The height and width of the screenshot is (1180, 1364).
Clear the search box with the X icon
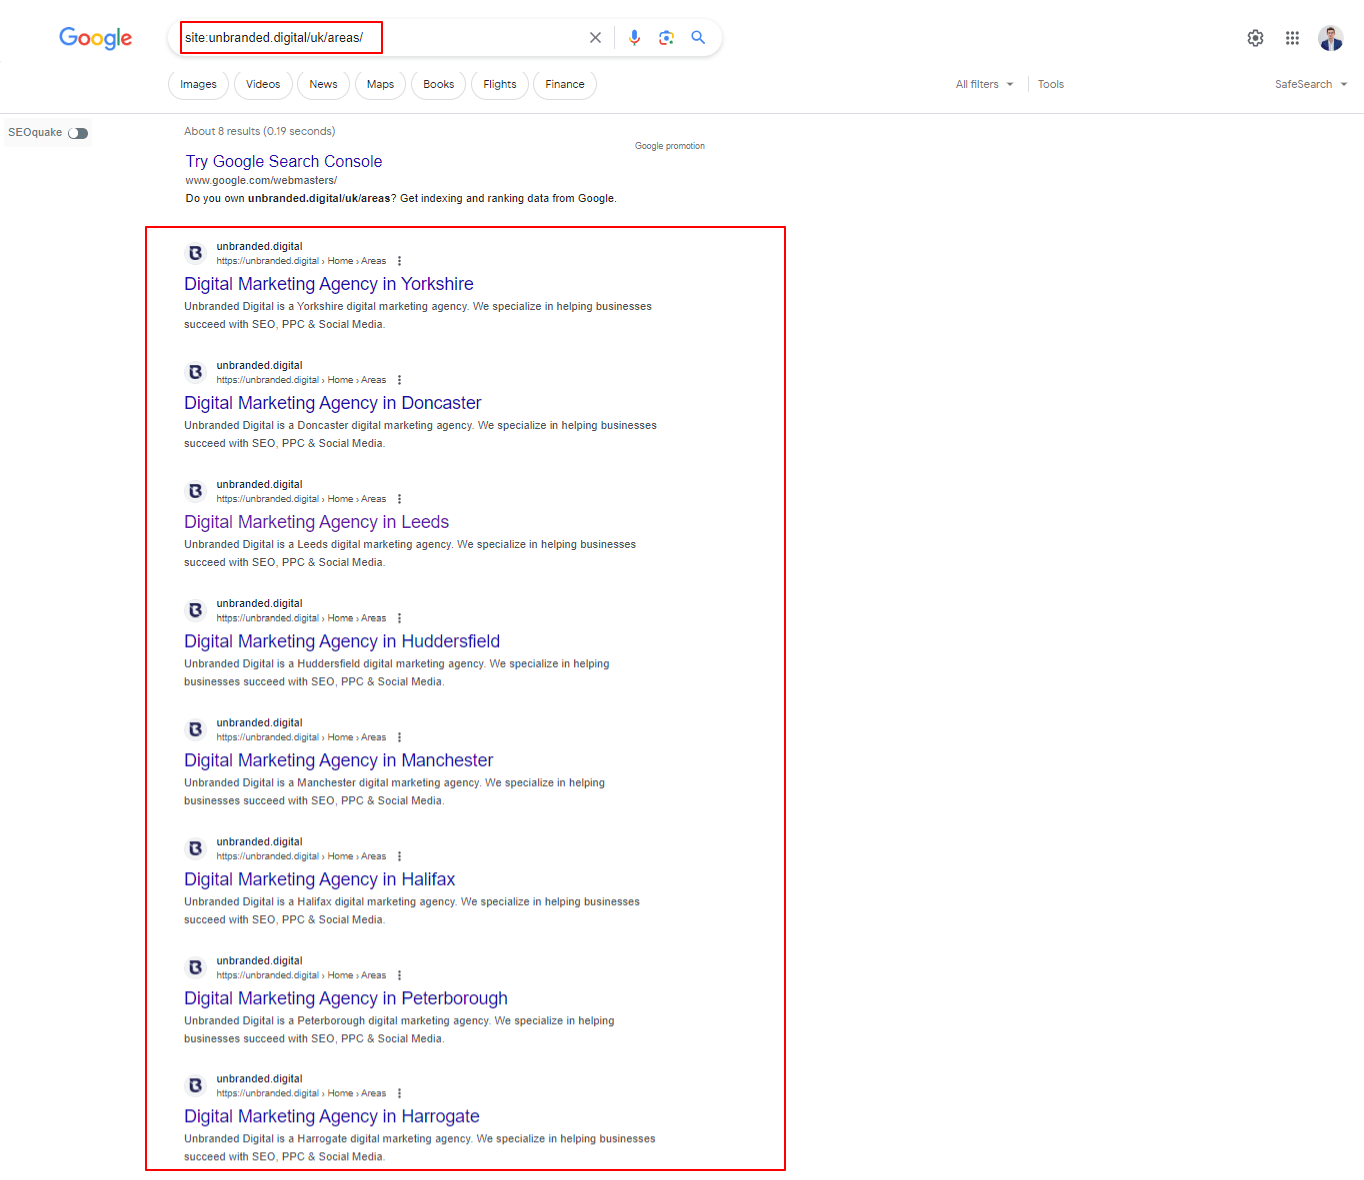[595, 38]
